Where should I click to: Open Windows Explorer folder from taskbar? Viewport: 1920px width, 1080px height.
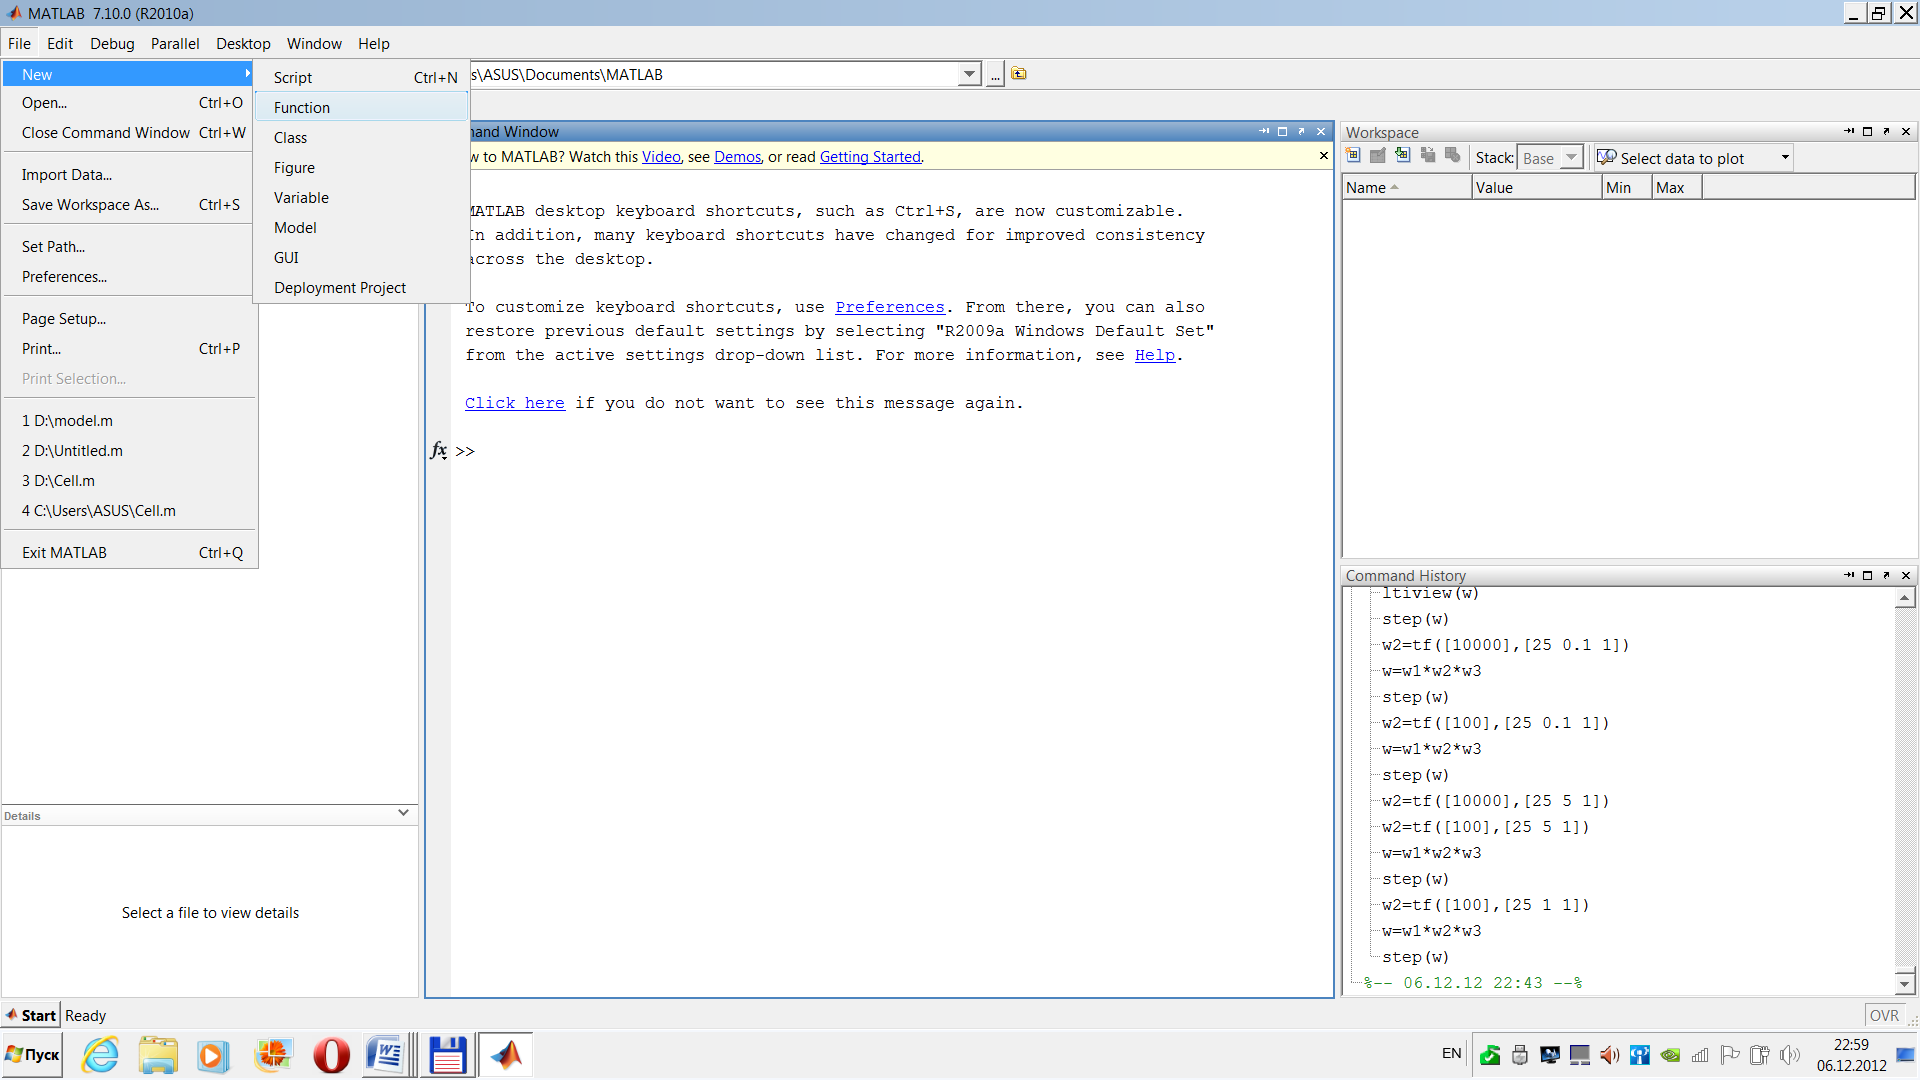(158, 1055)
